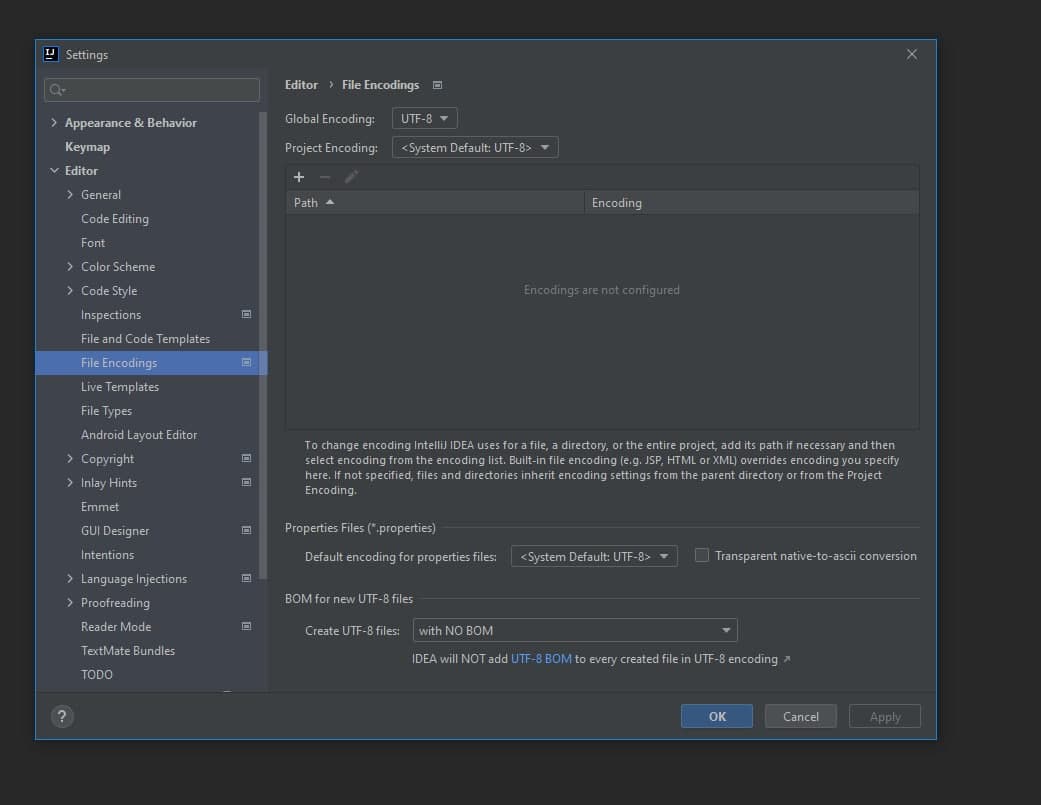Expand Appearance & Behavior section

pyautogui.click(x=54, y=123)
